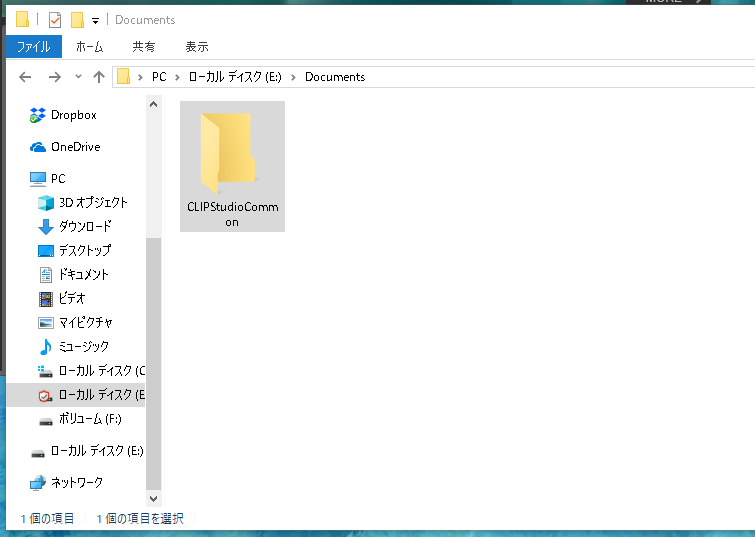Open the ファイル menu tab
This screenshot has height=537, width=755.
tap(34, 46)
